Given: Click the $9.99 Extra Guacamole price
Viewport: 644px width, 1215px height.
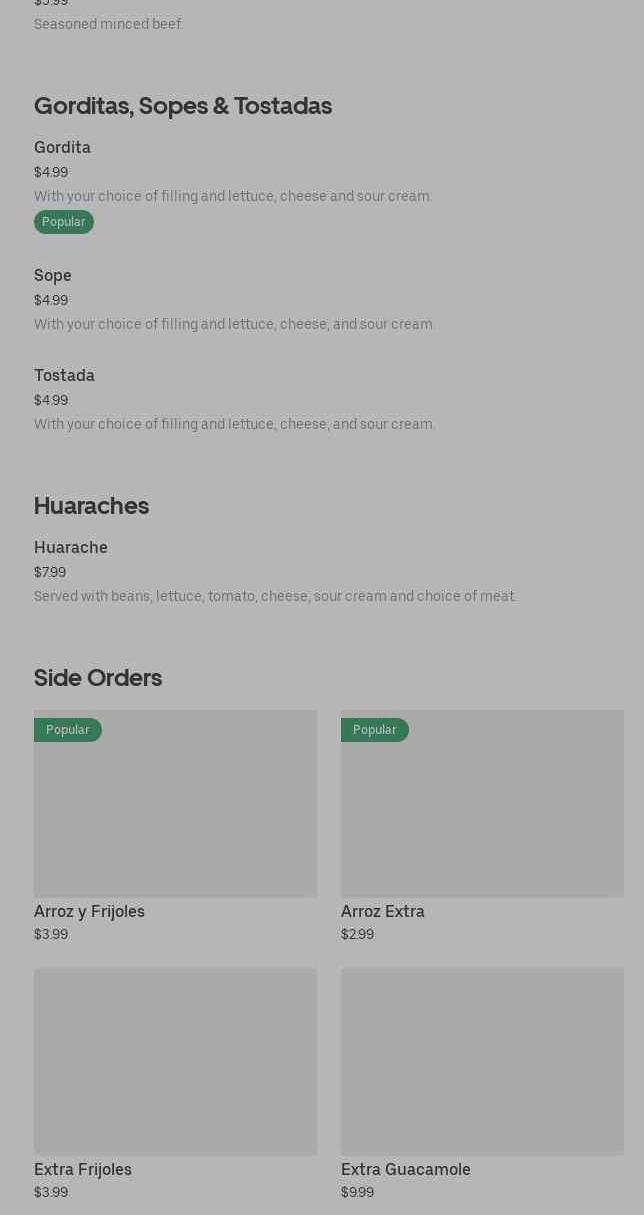Looking at the screenshot, I should (x=357, y=1193).
